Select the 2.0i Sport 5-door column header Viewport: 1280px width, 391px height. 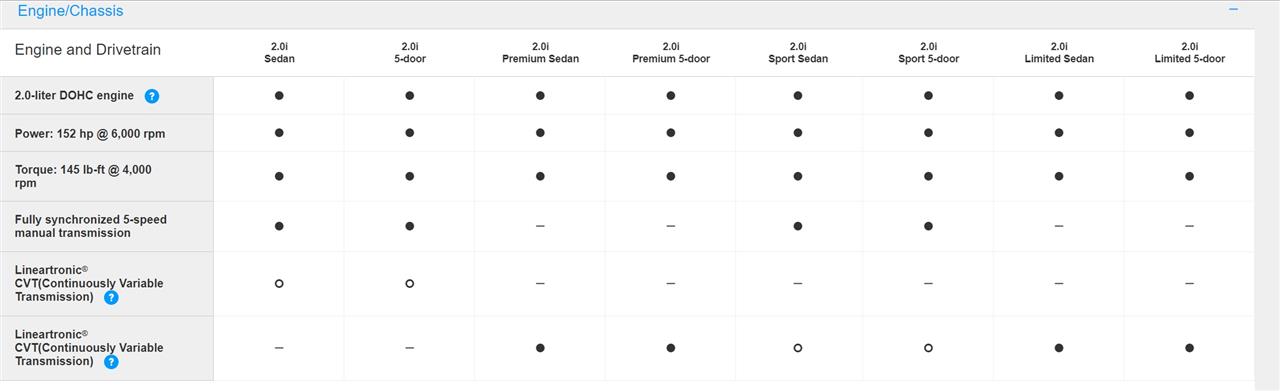(x=928, y=52)
